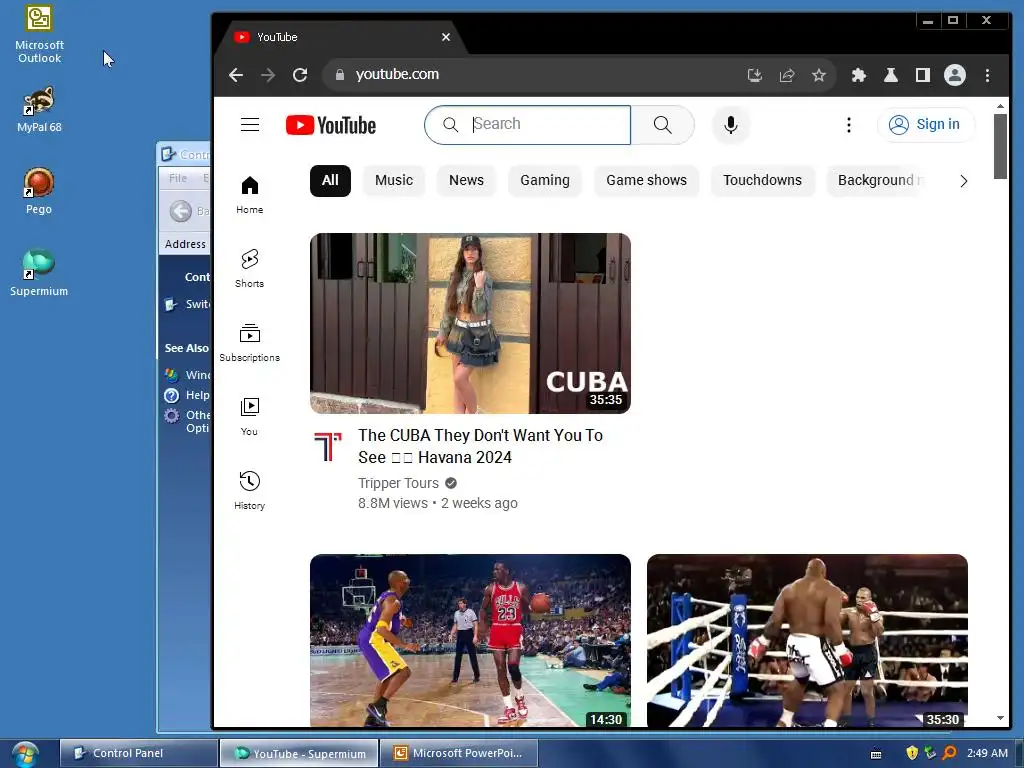The width and height of the screenshot is (1024, 768).
Task: Open the basketball video thumbnail
Action: pyautogui.click(x=470, y=640)
